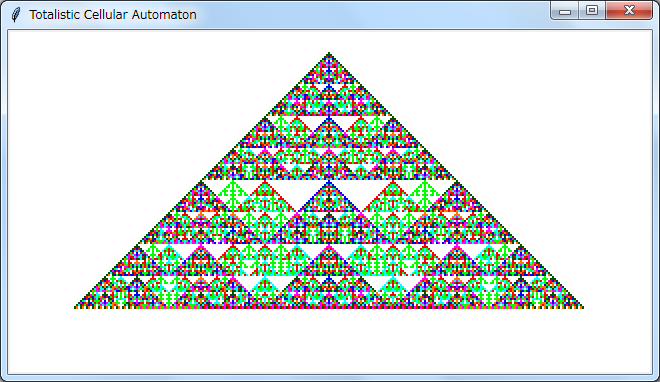Click the top apex of the colored triangle
Image resolution: width=660 pixels, height=382 pixels.
[329, 54]
